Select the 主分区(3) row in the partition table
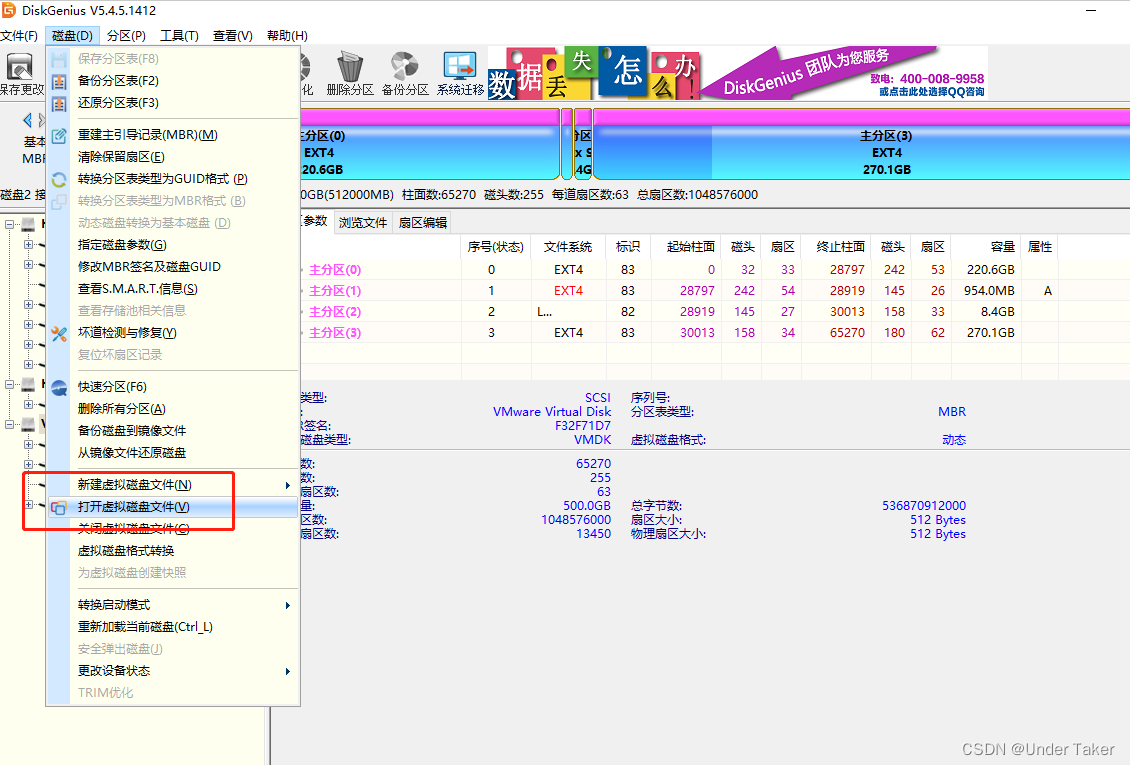Screen dimensions: 1130x765 point(678,333)
